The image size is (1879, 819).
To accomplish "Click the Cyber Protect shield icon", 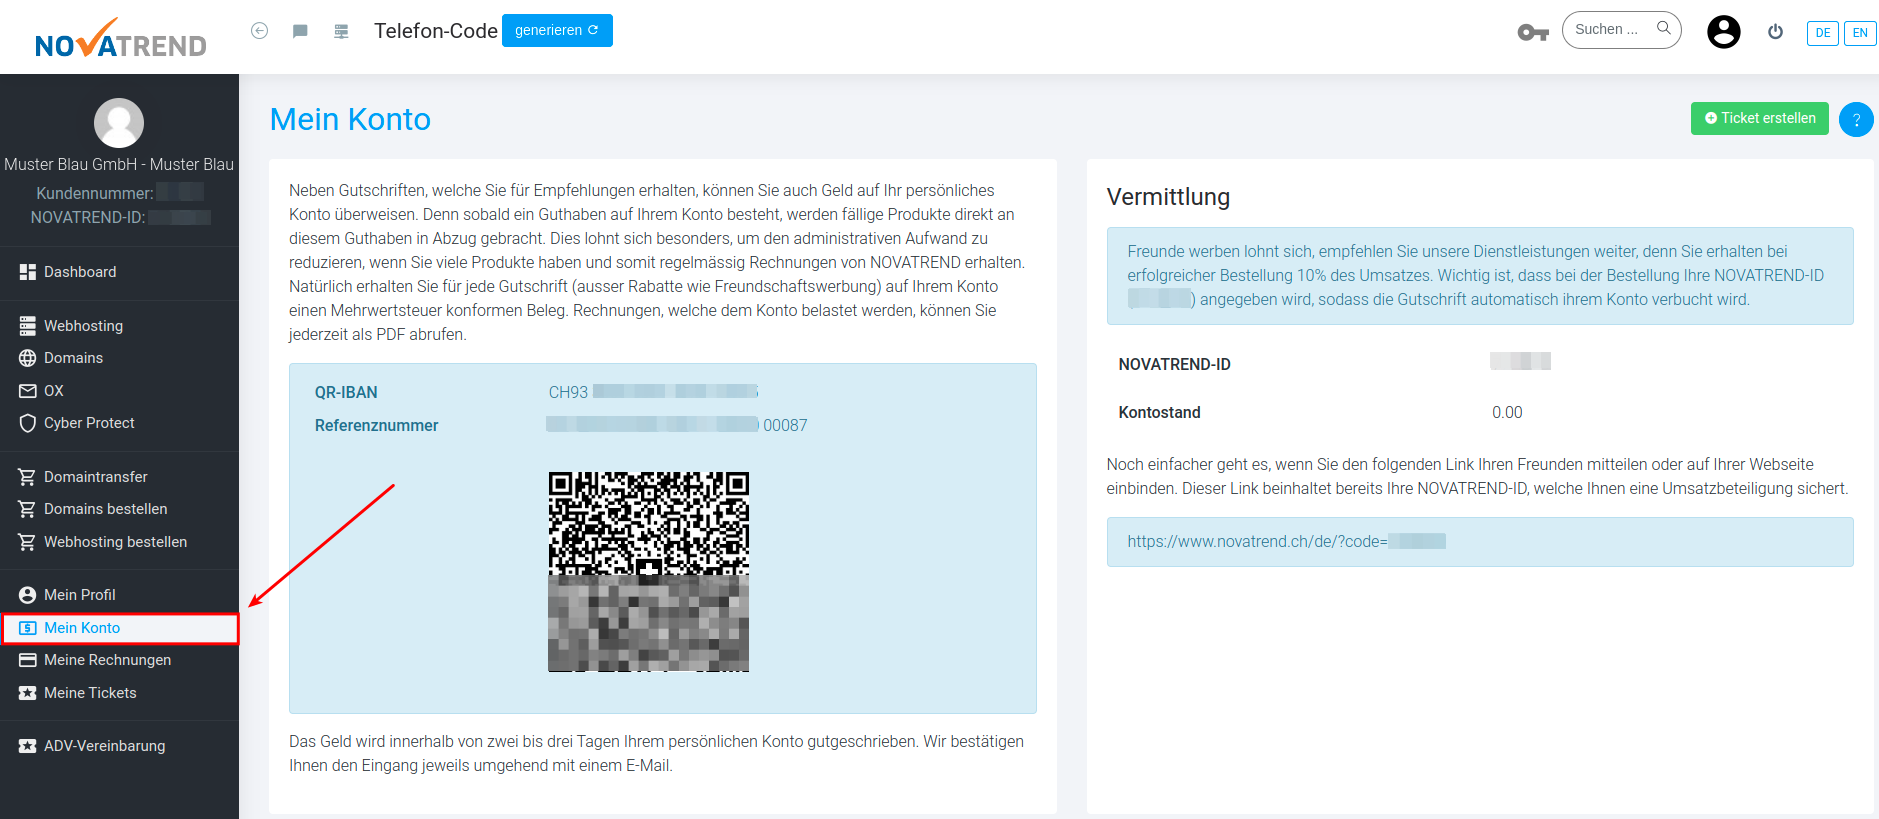I will pyautogui.click(x=28, y=423).
